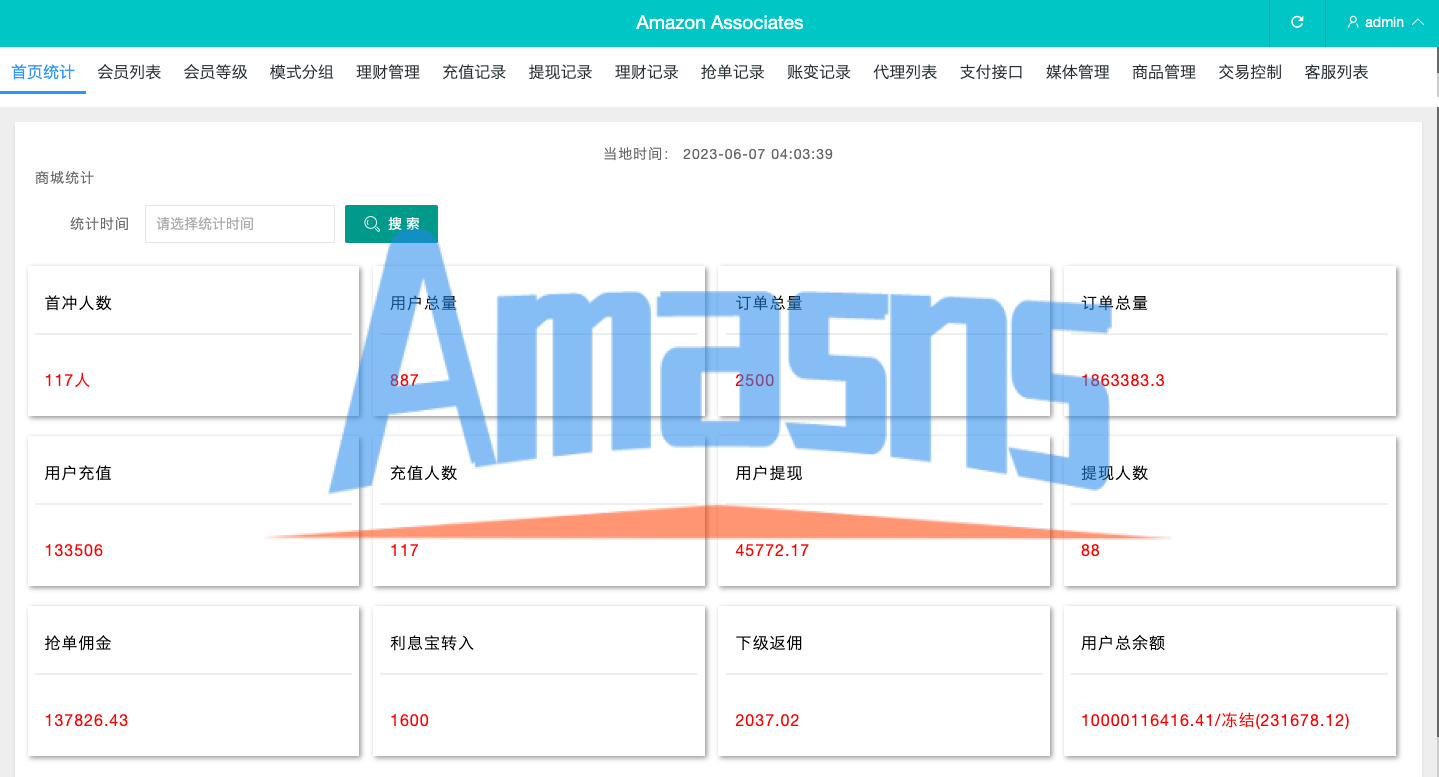The width and height of the screenshot is (1439, 777).
Task: Open the 商品管理 tab
Action: pyautogui.click(x=1164, y=72)
